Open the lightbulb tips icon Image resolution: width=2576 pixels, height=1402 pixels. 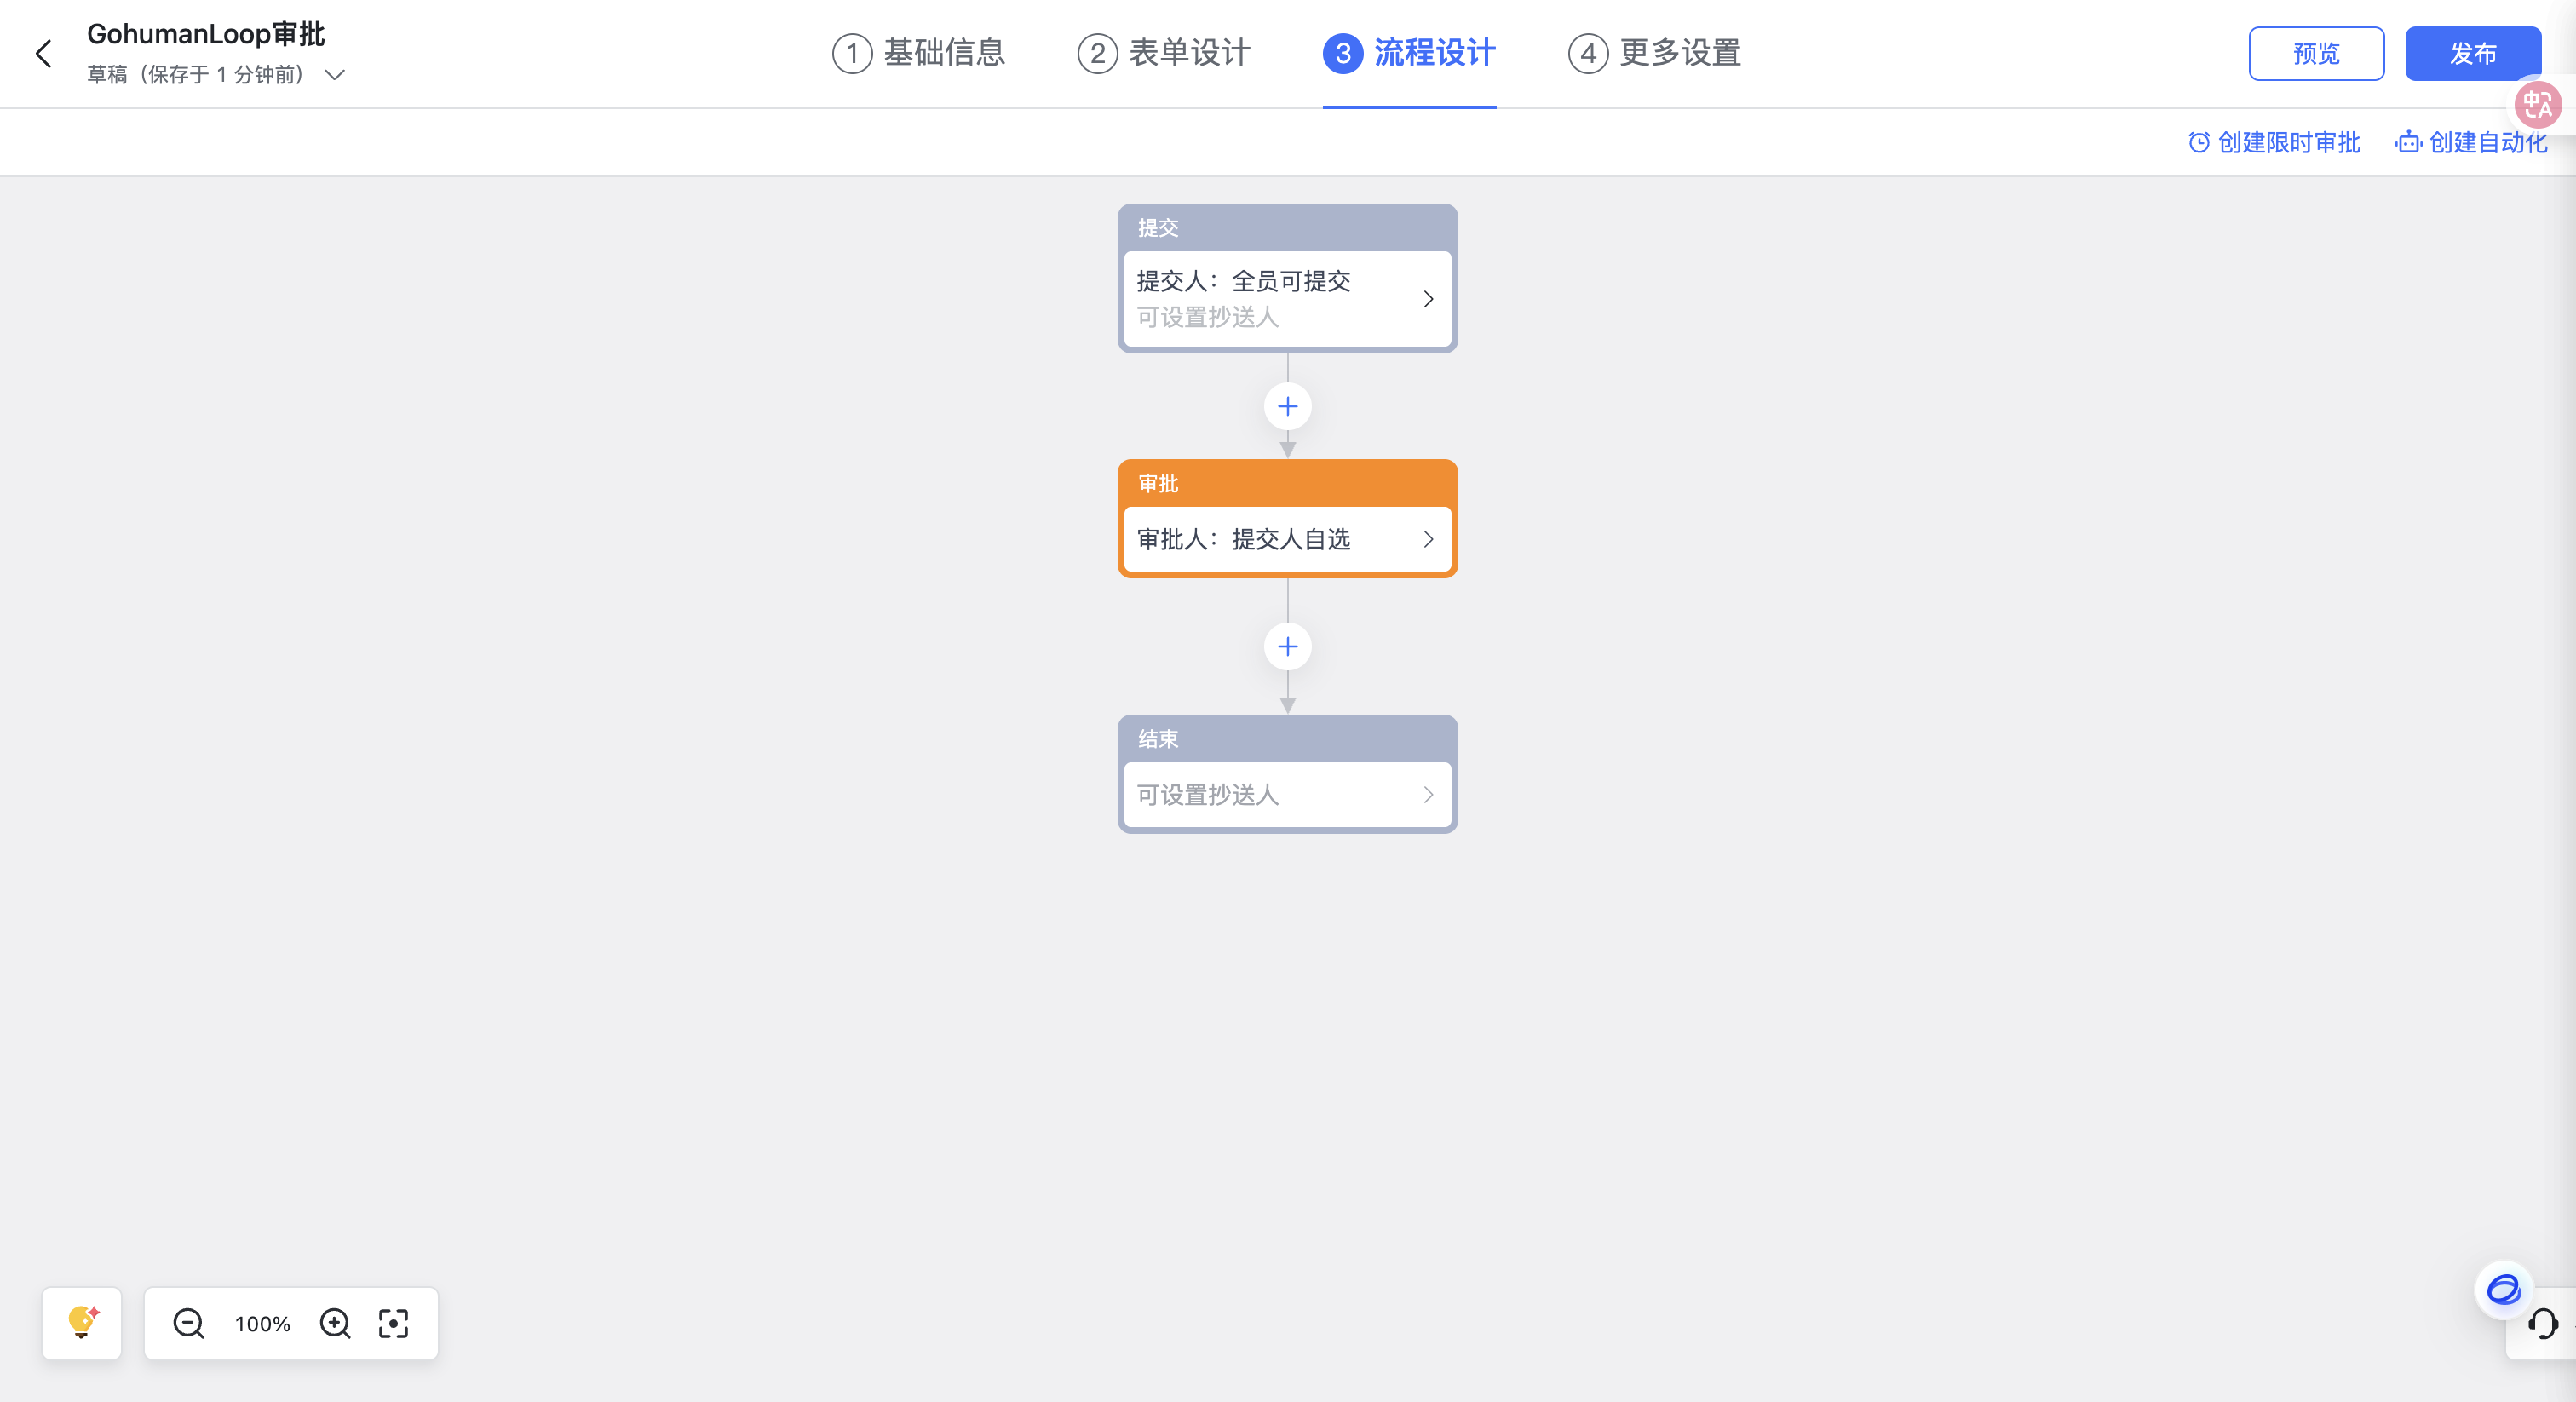pyautogui.click(x=82, y=1323)
